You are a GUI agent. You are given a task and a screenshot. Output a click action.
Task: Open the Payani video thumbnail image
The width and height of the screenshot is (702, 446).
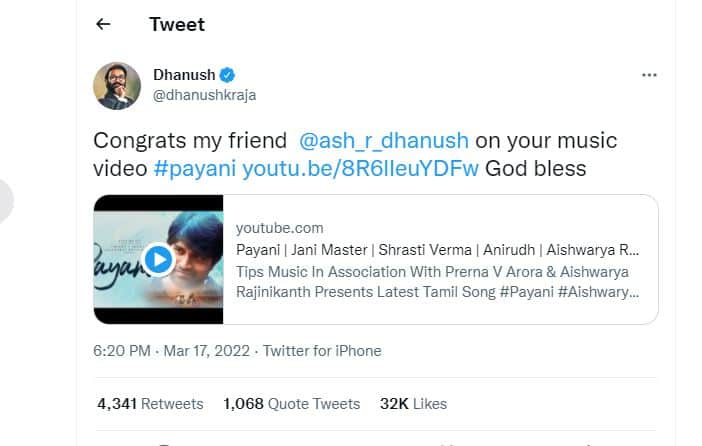[x=158, y=260]
